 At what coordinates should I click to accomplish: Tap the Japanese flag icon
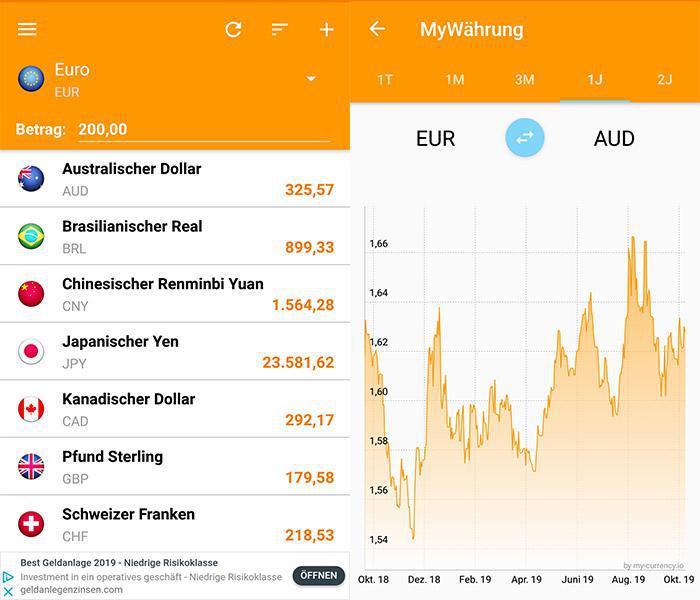pyautogui.click(x=31, y=351)
